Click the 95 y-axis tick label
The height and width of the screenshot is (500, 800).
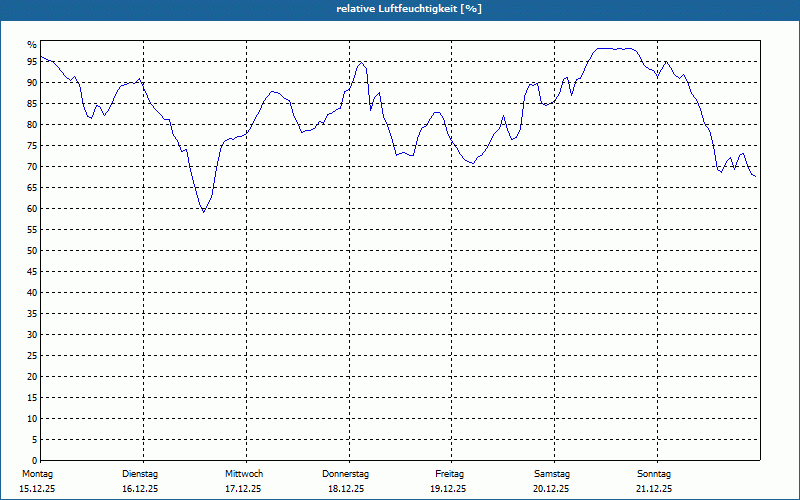pos(32,62)
